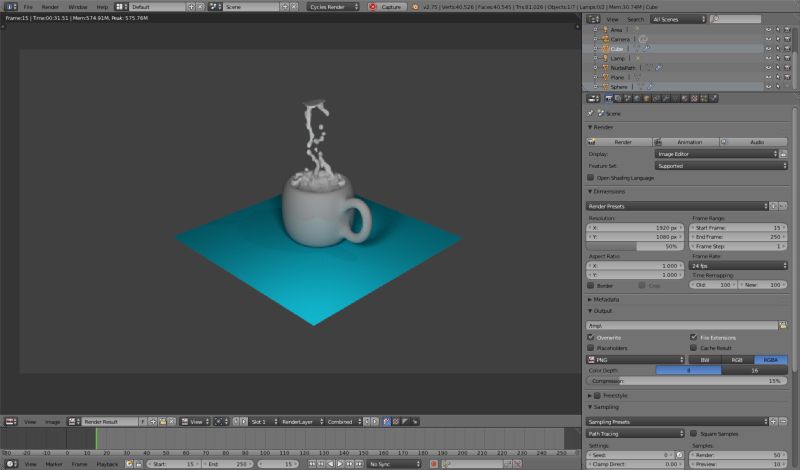
Task: Select the BW color mode button
Action: 705,360
